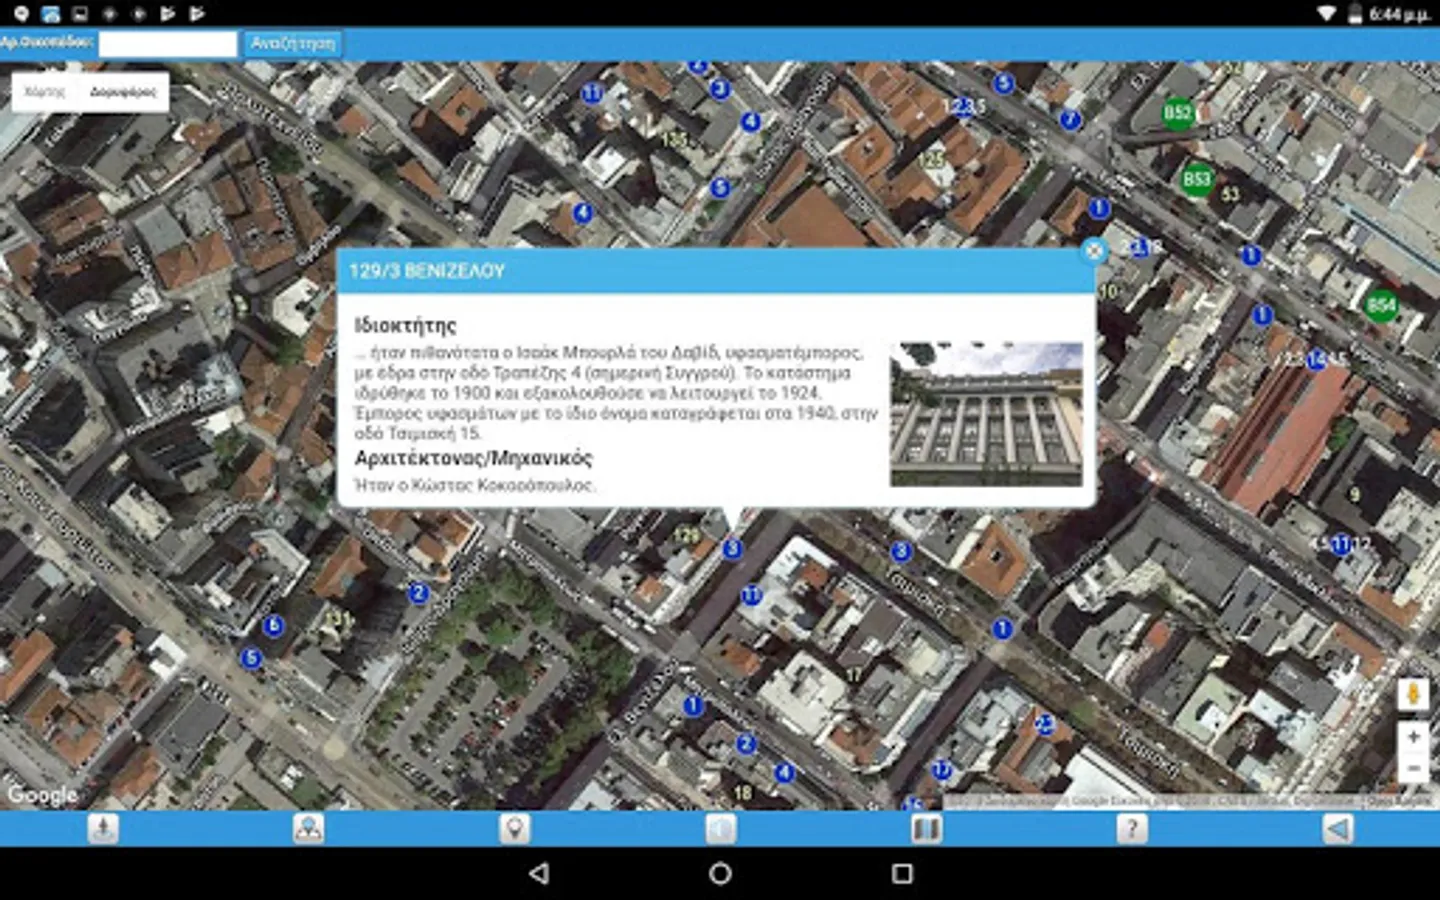The width and height of the screenshot is (1440, 900).
Task: Tap the 129/3 ΒΕΝΙΖΕΛΟΥ popup title
Action: click(x=427, y=271)
